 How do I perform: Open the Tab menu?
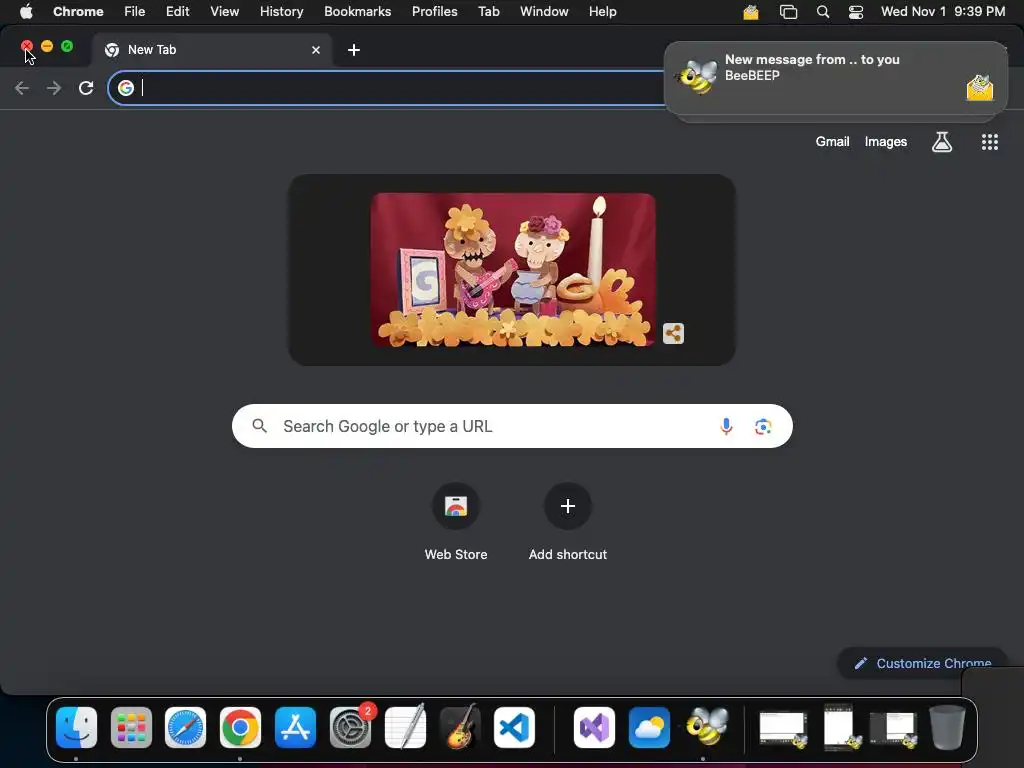[x=488, y=11]
